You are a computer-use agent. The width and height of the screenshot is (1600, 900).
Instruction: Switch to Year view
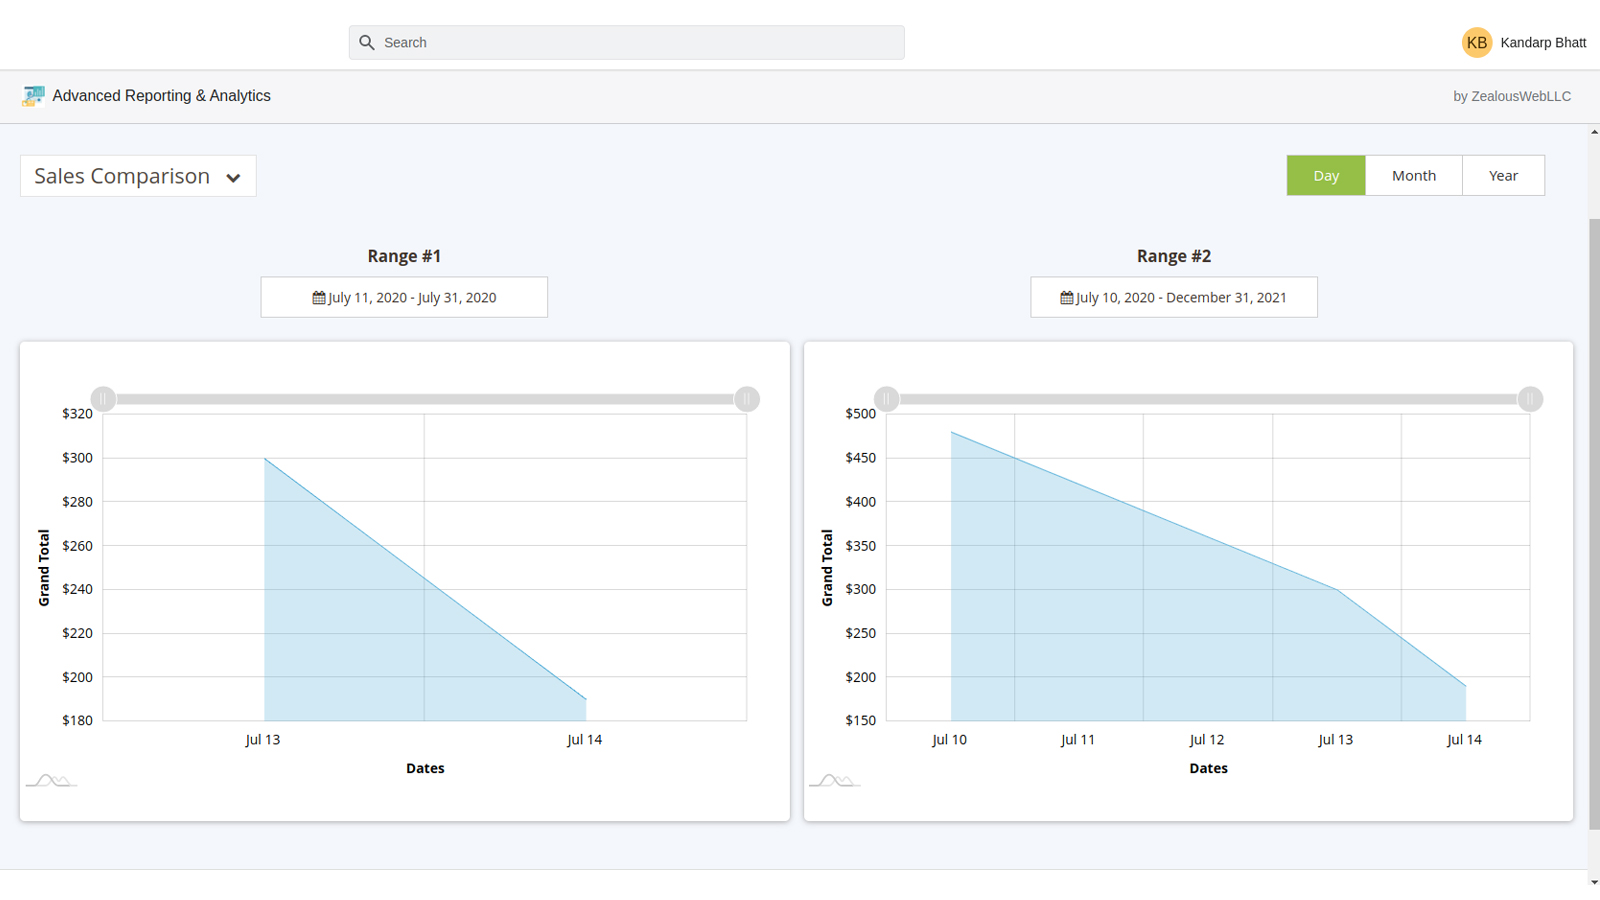pos(1502,176)
